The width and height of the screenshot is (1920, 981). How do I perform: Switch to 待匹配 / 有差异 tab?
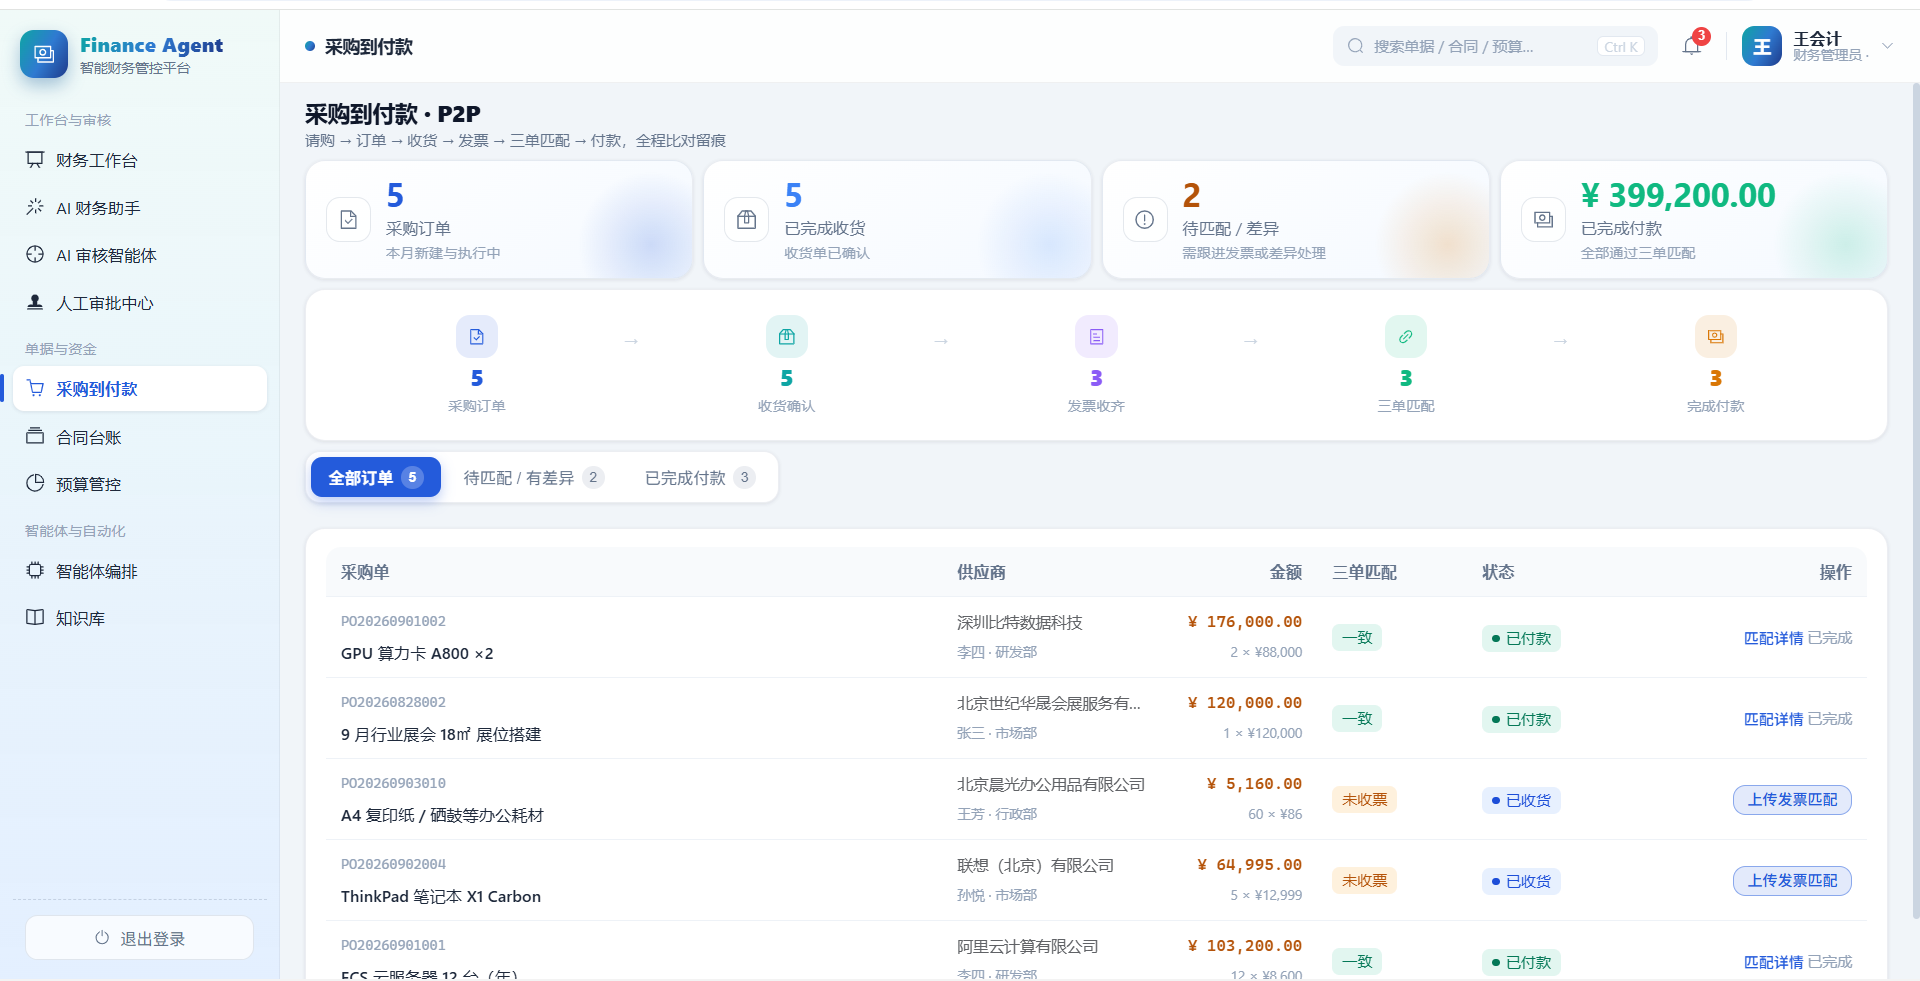pos(533,478)
